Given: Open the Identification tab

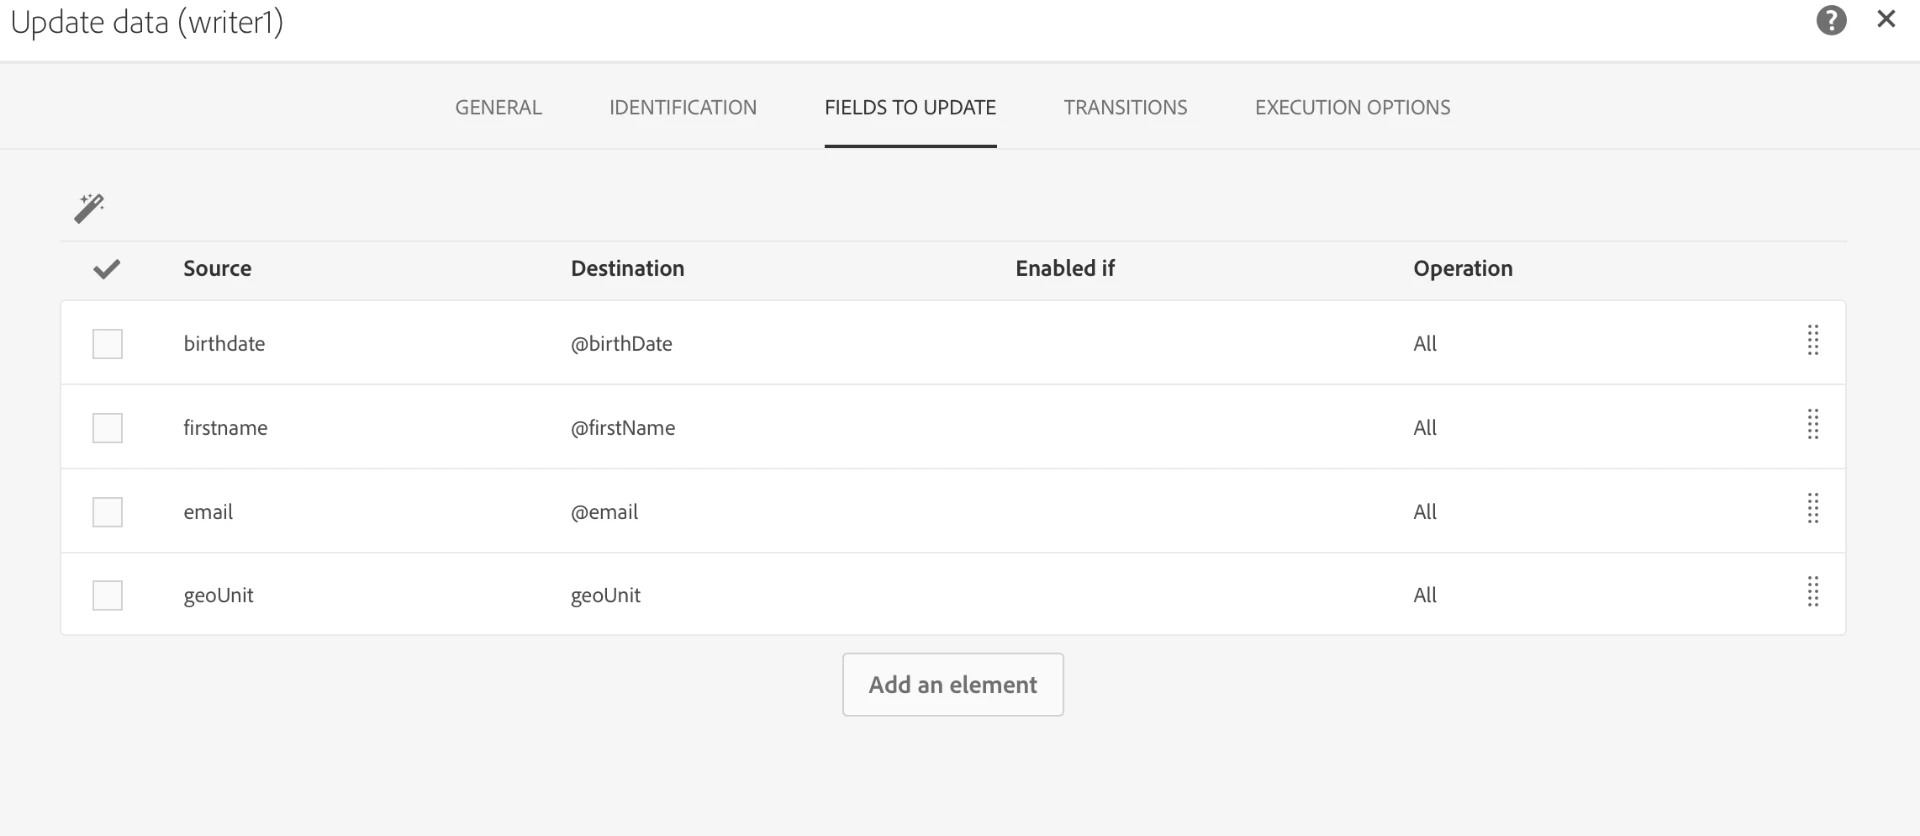Looking at the screenshot, I should 682,107.
